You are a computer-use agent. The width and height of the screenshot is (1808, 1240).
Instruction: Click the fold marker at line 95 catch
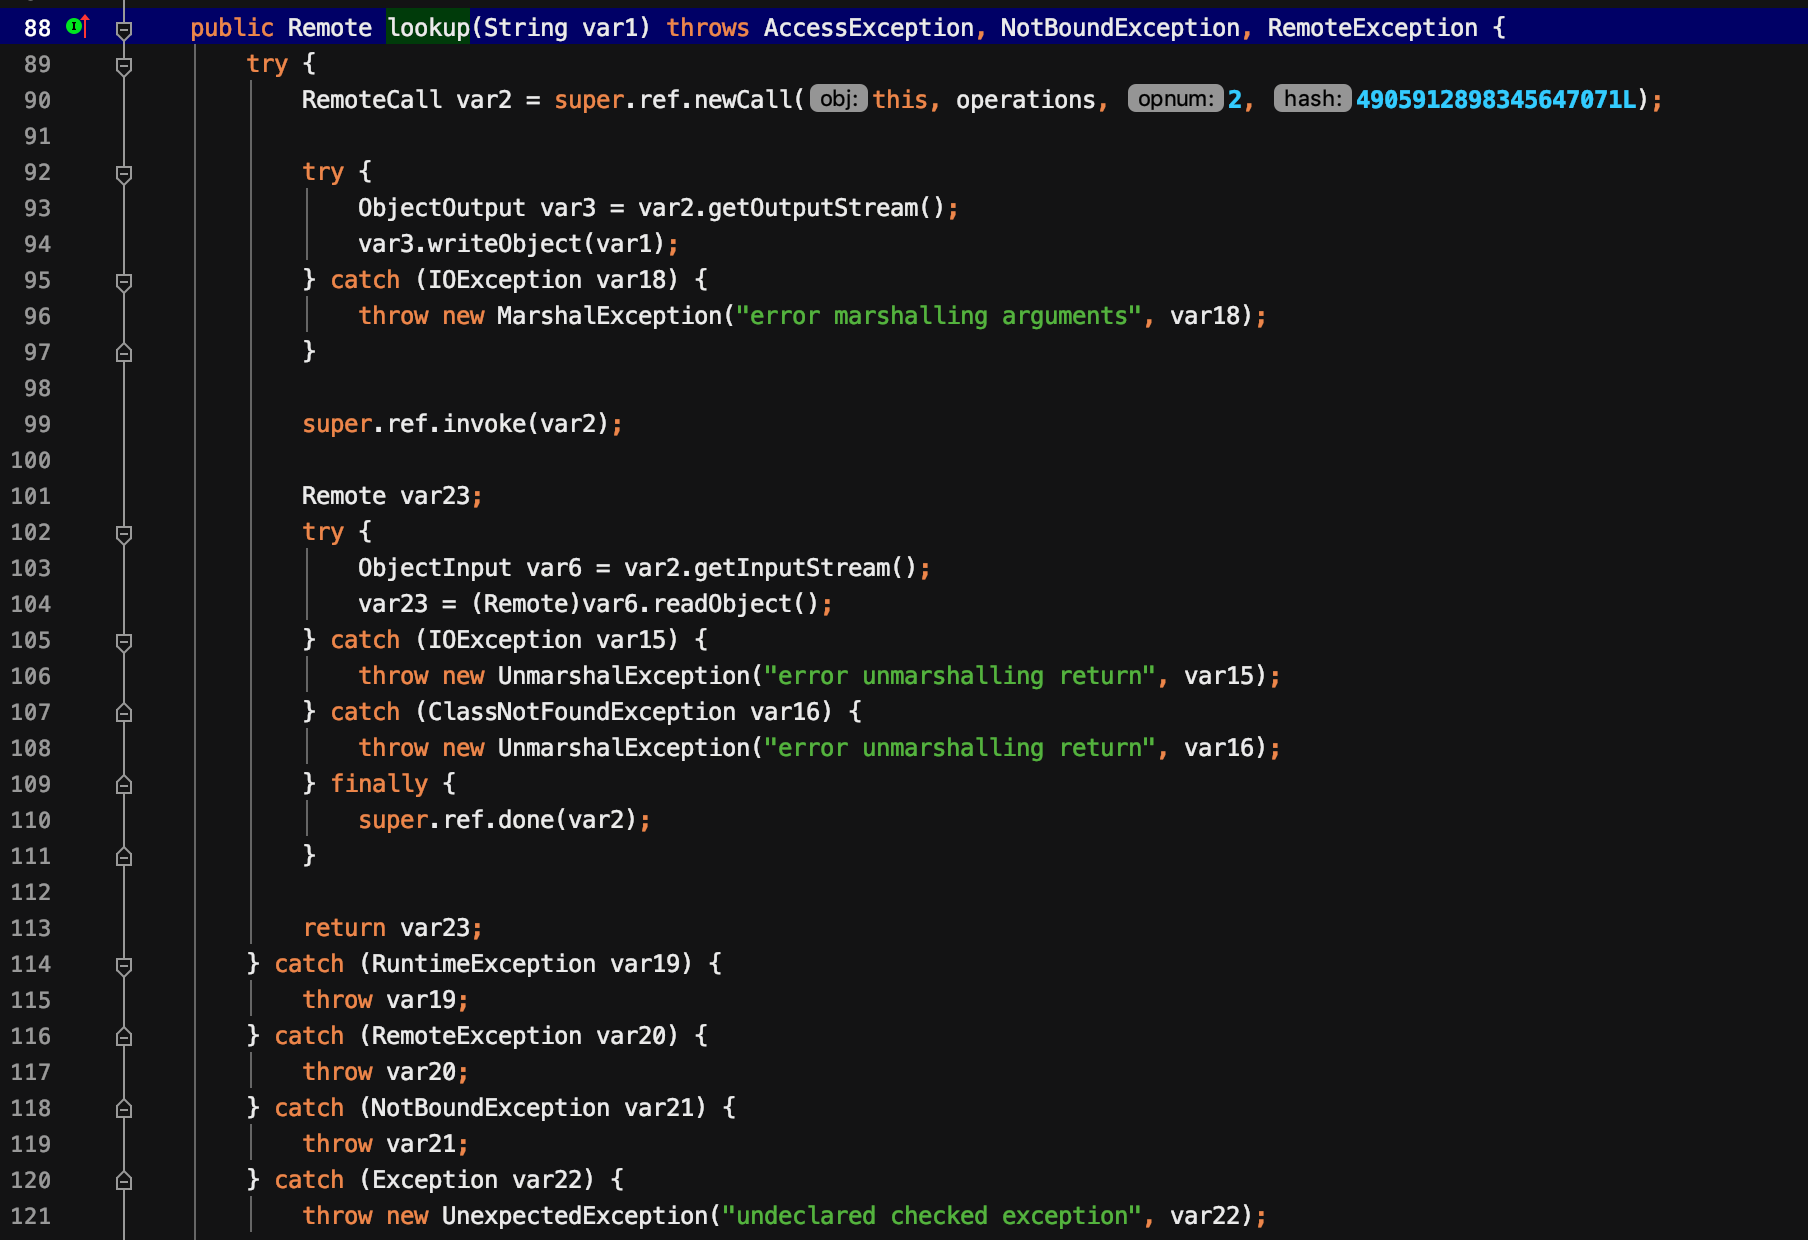click(x=124, y=282)
